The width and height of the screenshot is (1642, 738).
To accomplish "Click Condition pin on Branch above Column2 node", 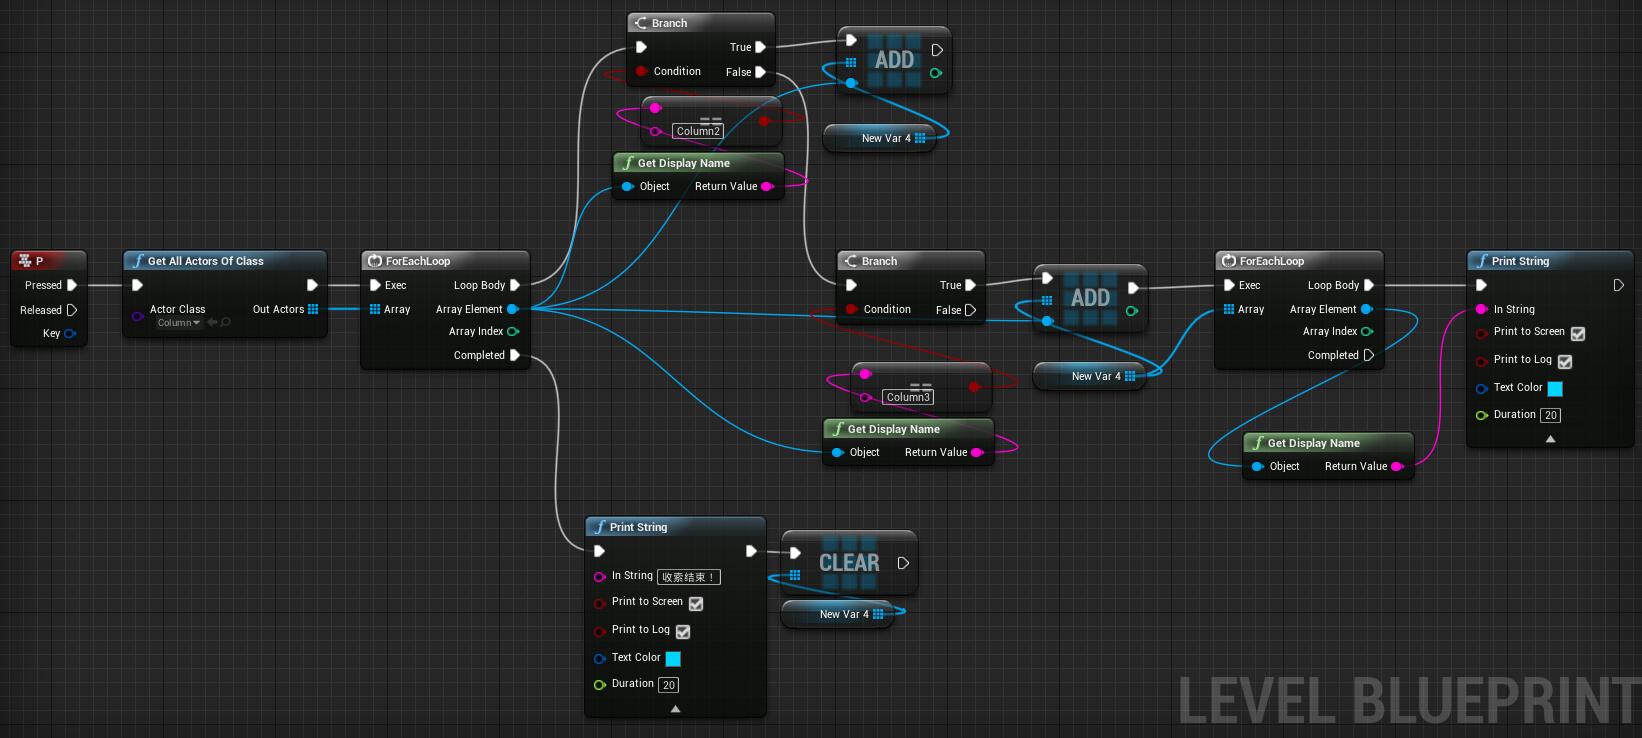I will [641, 71].
